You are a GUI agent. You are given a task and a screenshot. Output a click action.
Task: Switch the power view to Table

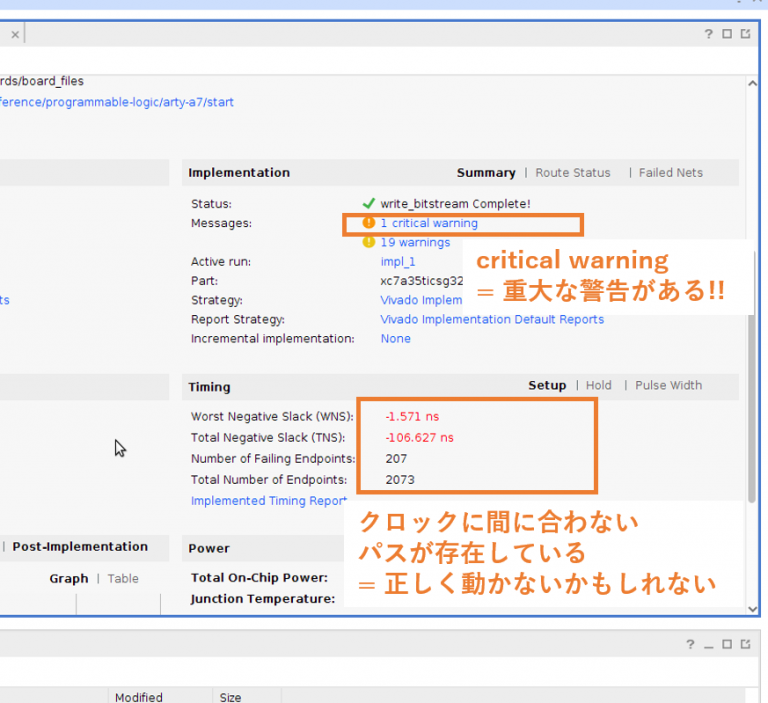[x=123, y=579]
